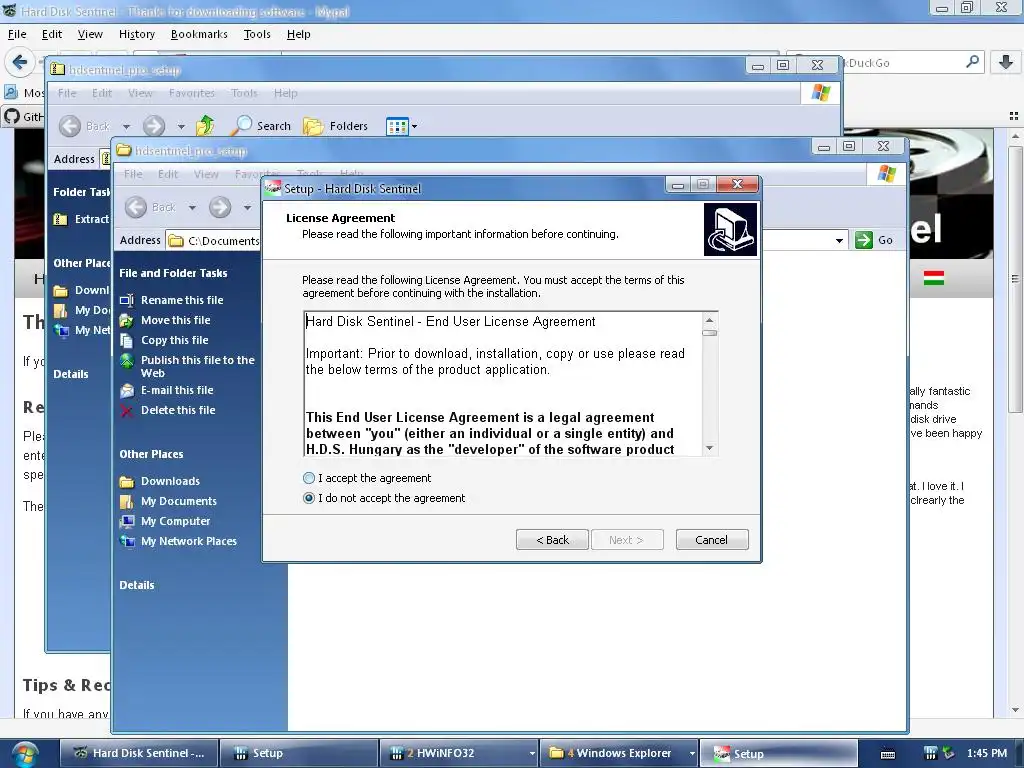Click GitHub bookmark icon in bookmarks bar

coord(12,116)
